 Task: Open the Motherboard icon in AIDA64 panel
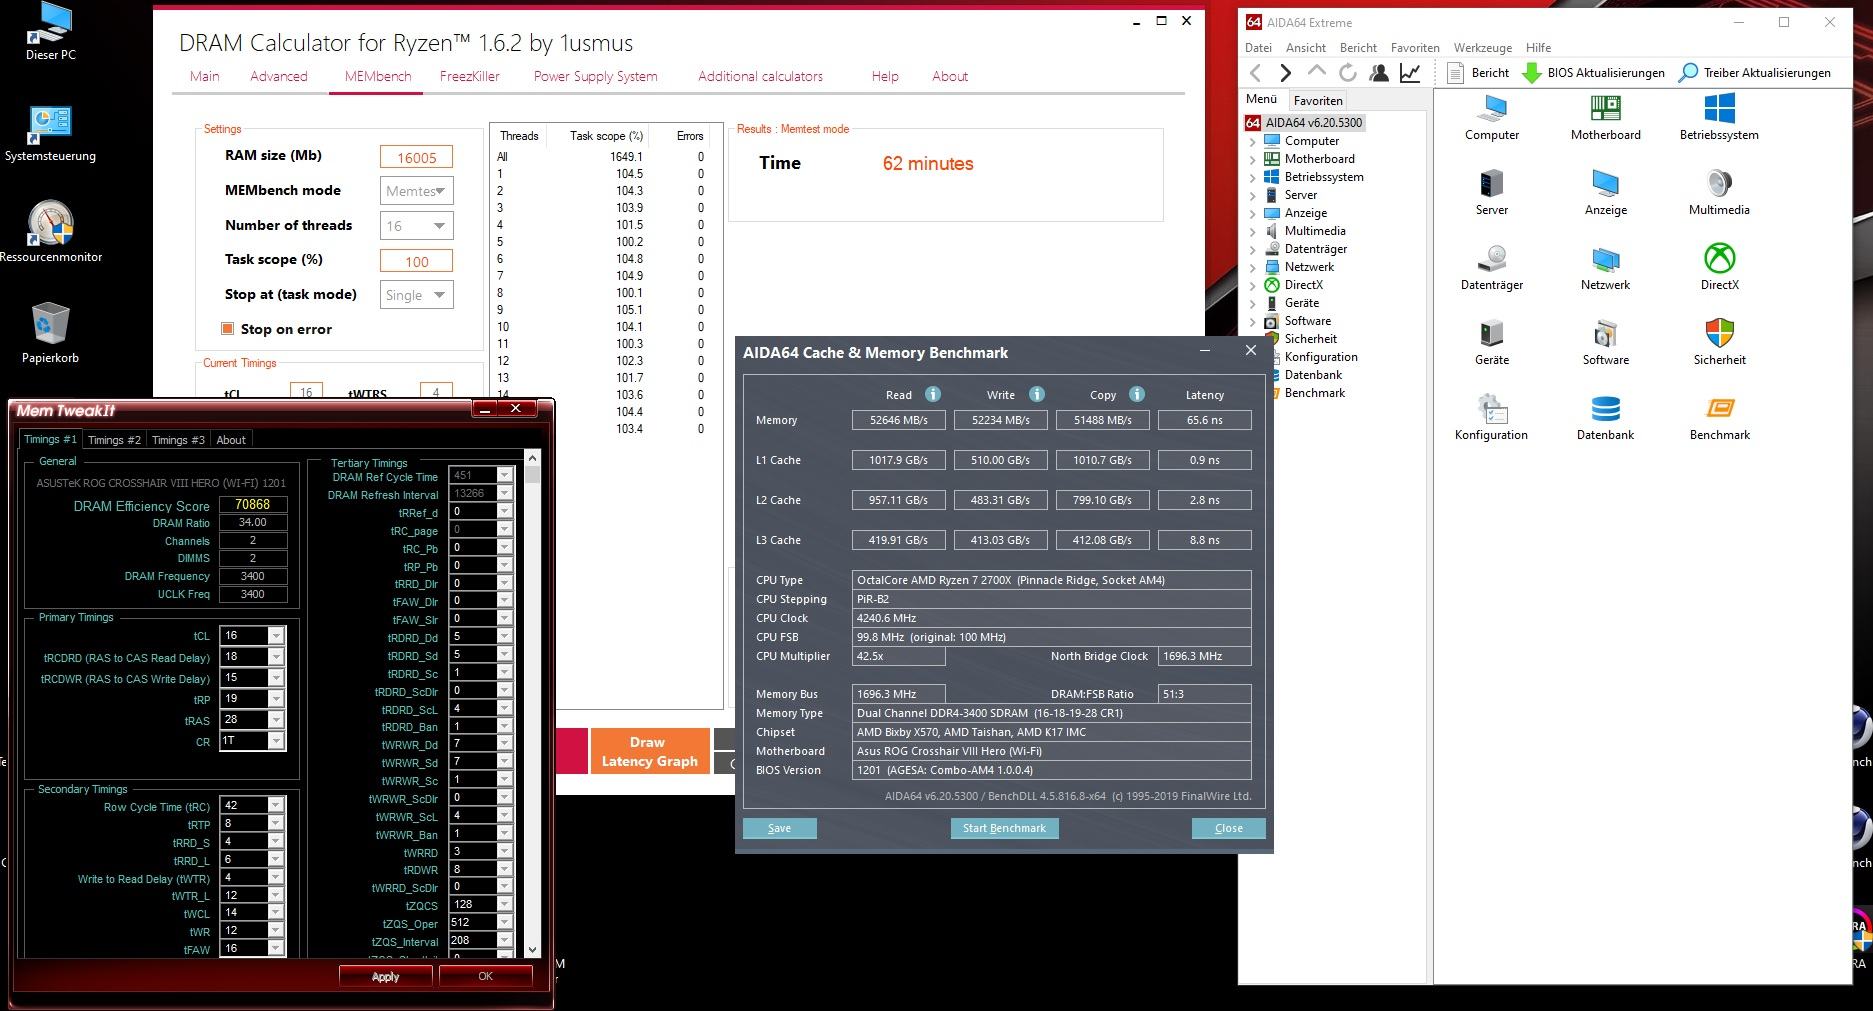point(1605,118)
